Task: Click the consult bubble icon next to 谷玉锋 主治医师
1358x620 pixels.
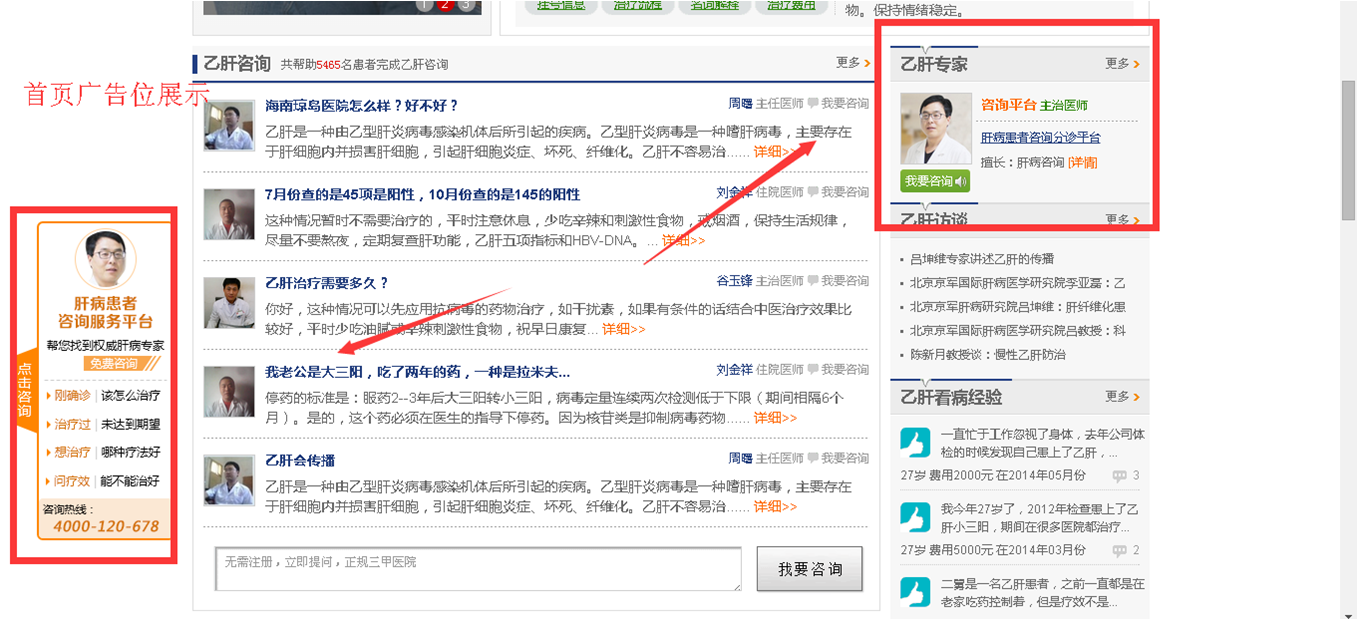Action: (x=813, y=281)
